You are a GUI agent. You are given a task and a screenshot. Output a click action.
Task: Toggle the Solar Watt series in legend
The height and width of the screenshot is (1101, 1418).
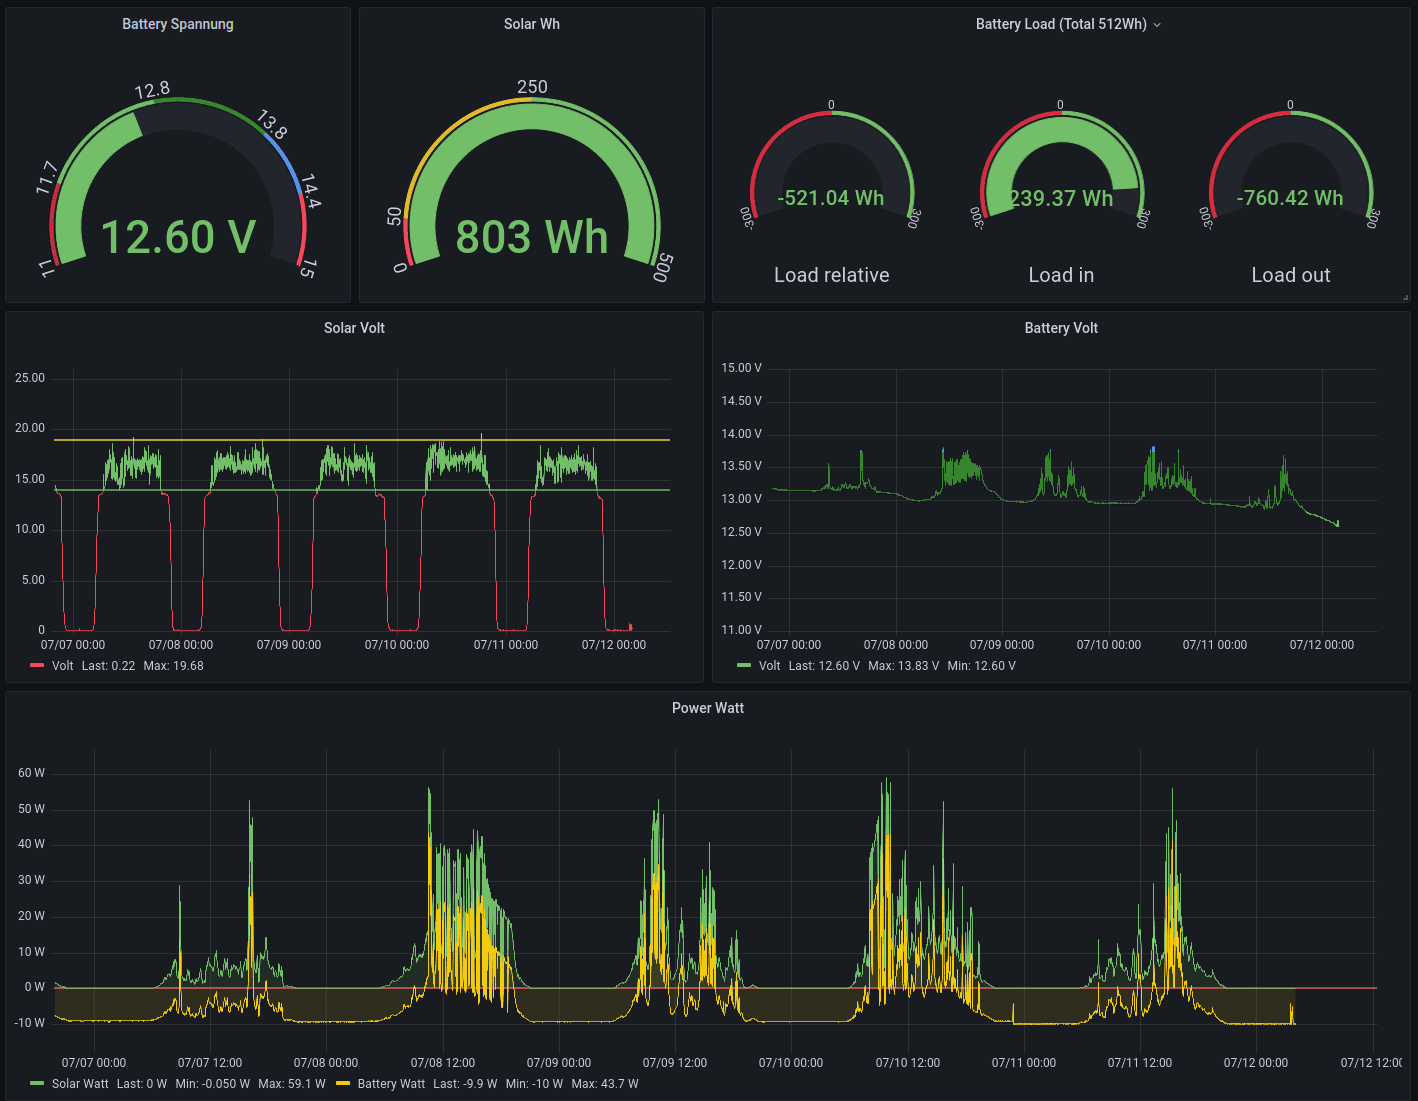80,1084
